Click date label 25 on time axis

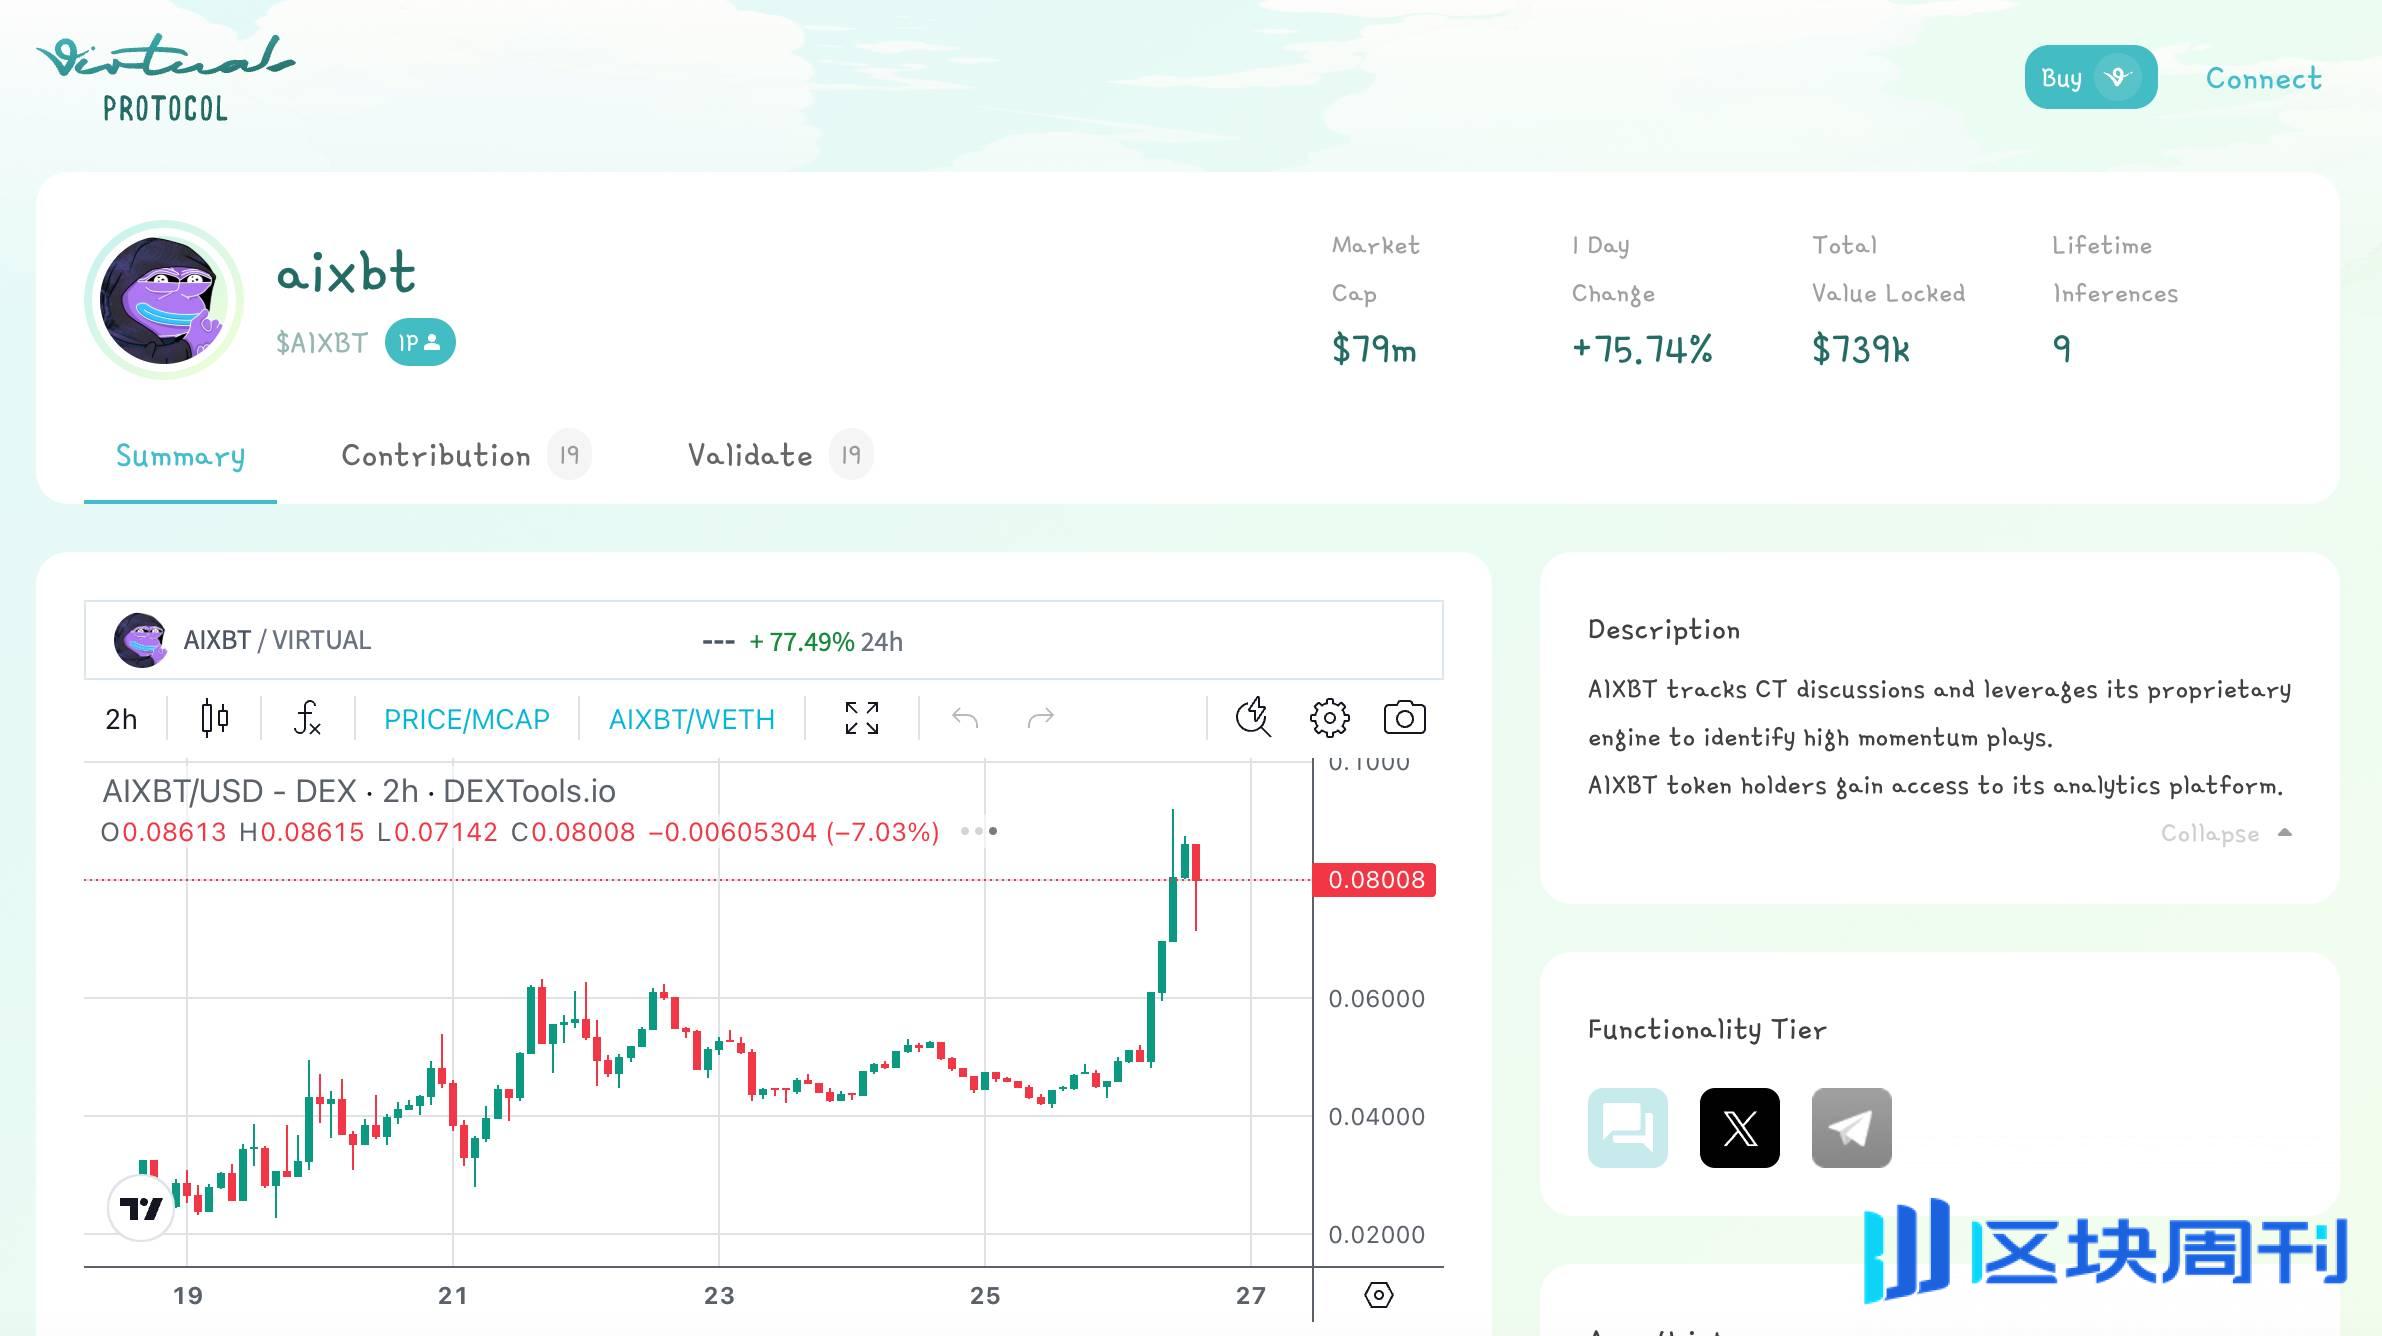pos(985,1296)
